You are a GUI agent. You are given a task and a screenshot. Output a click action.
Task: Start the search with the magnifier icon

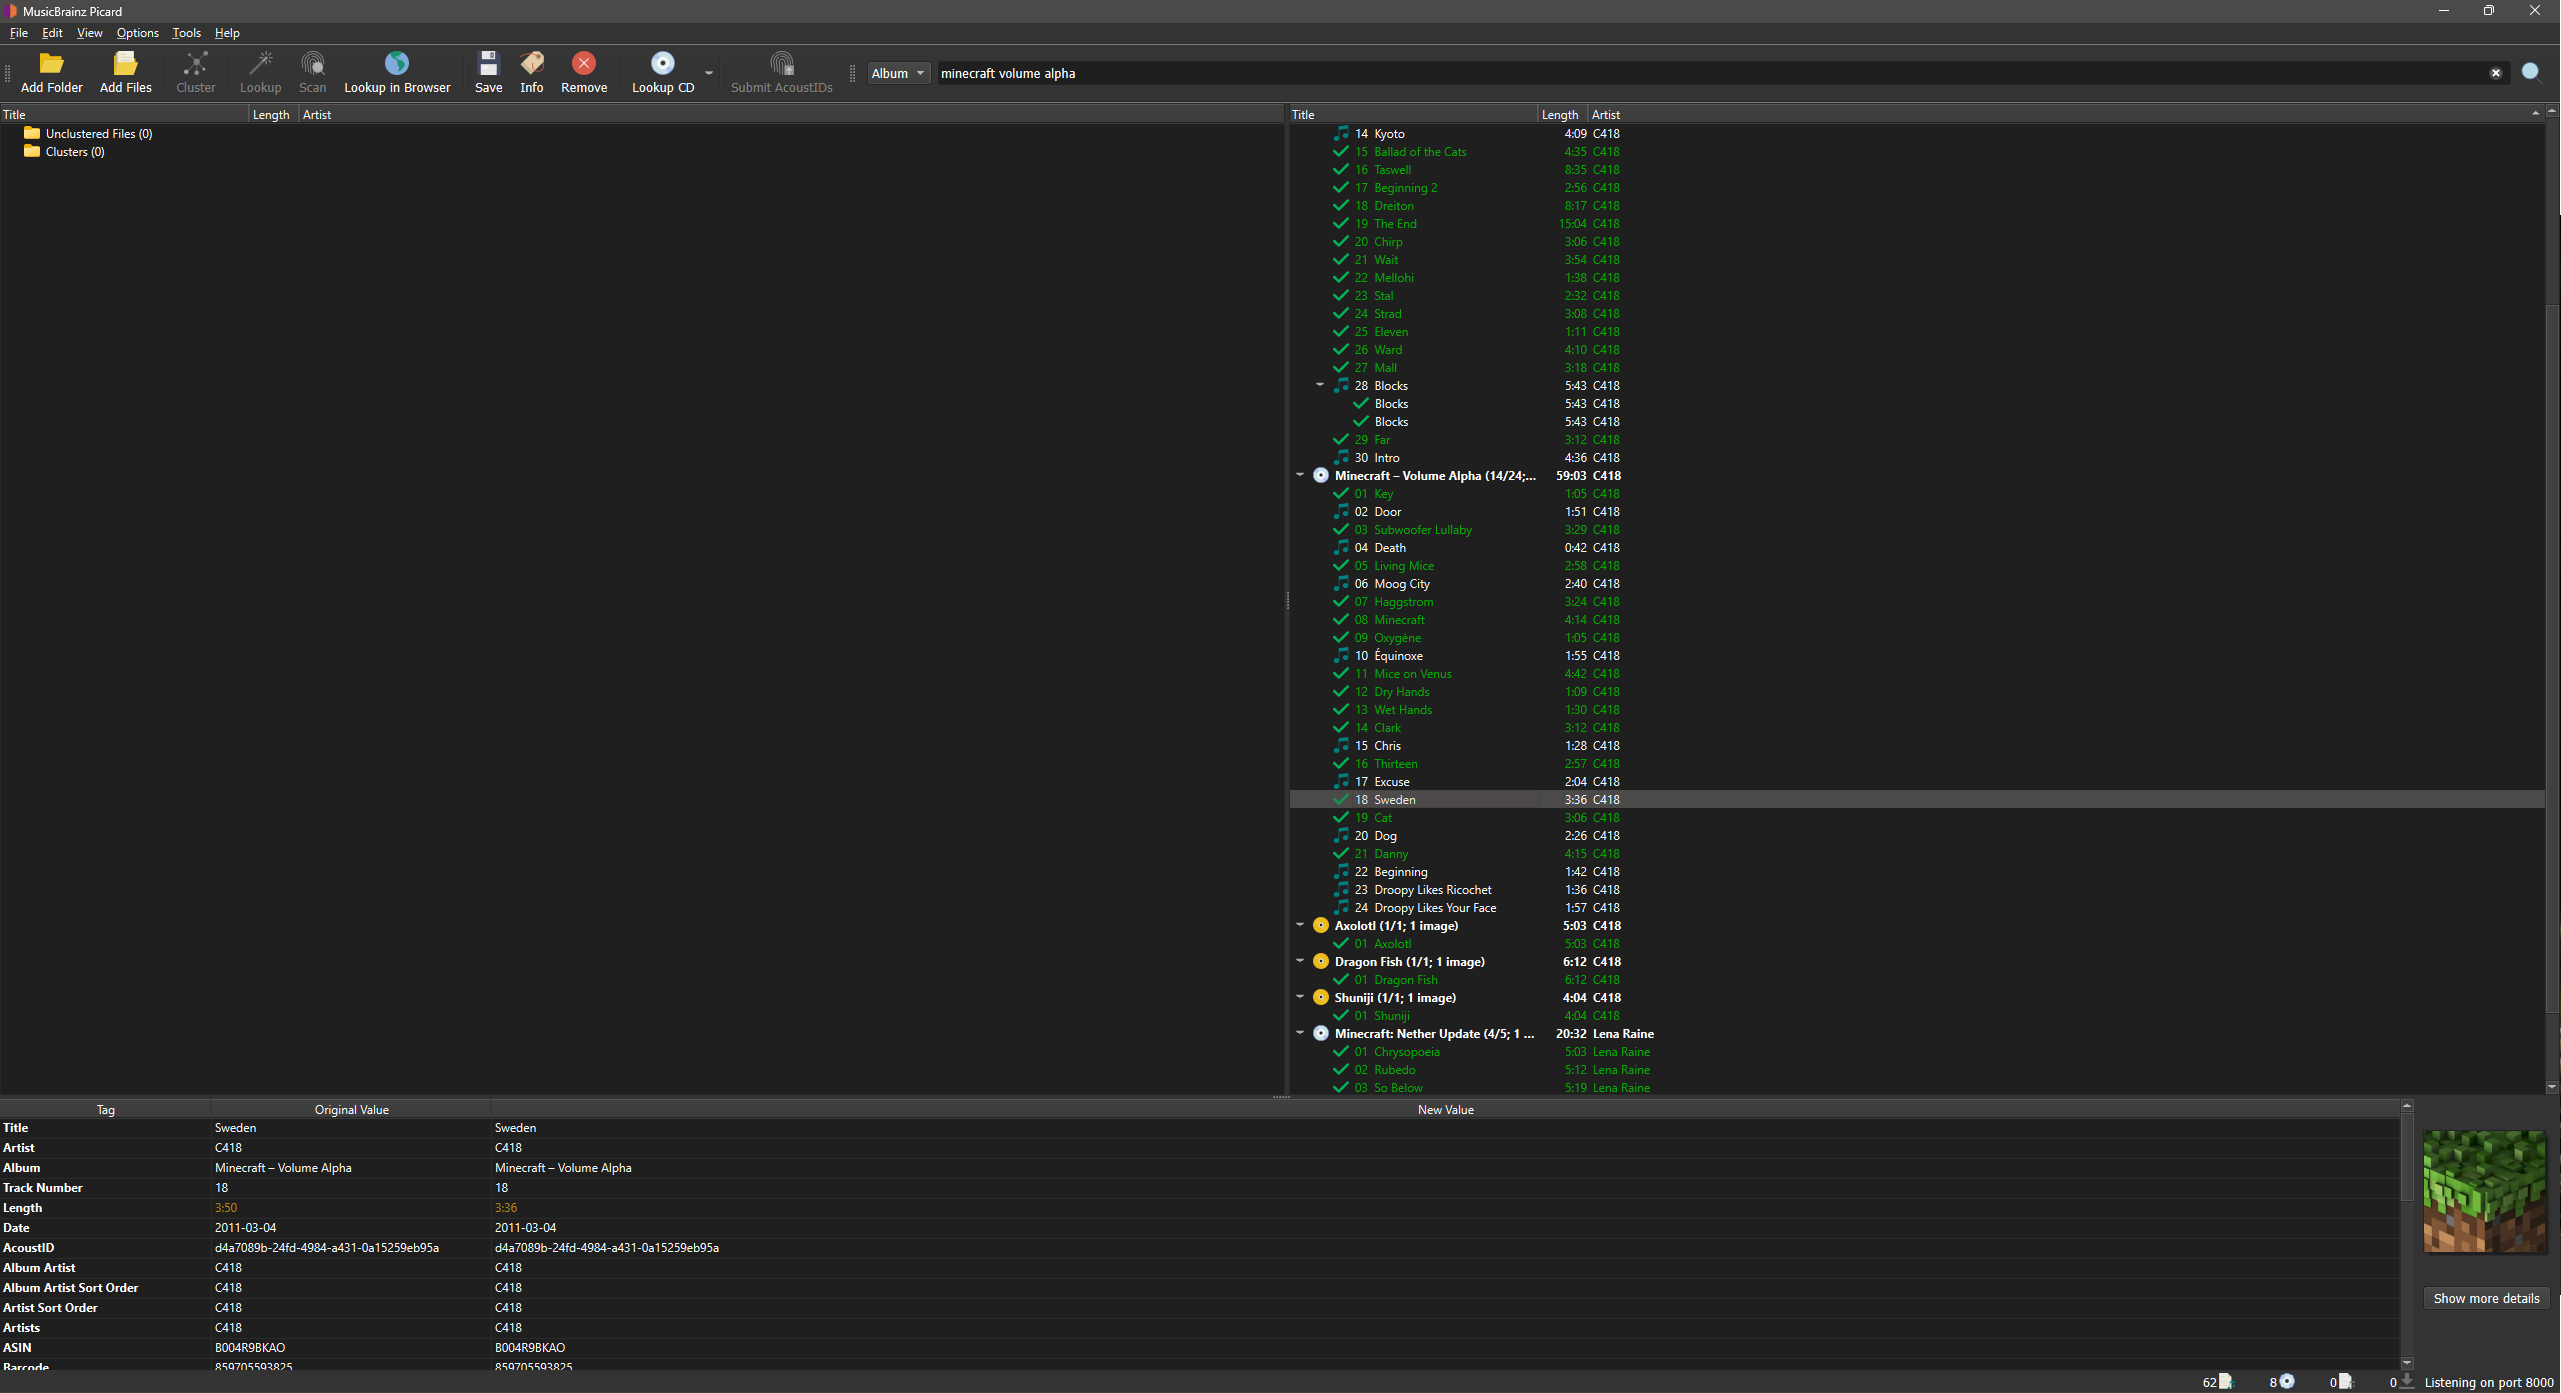click(x=2531, y=72)
